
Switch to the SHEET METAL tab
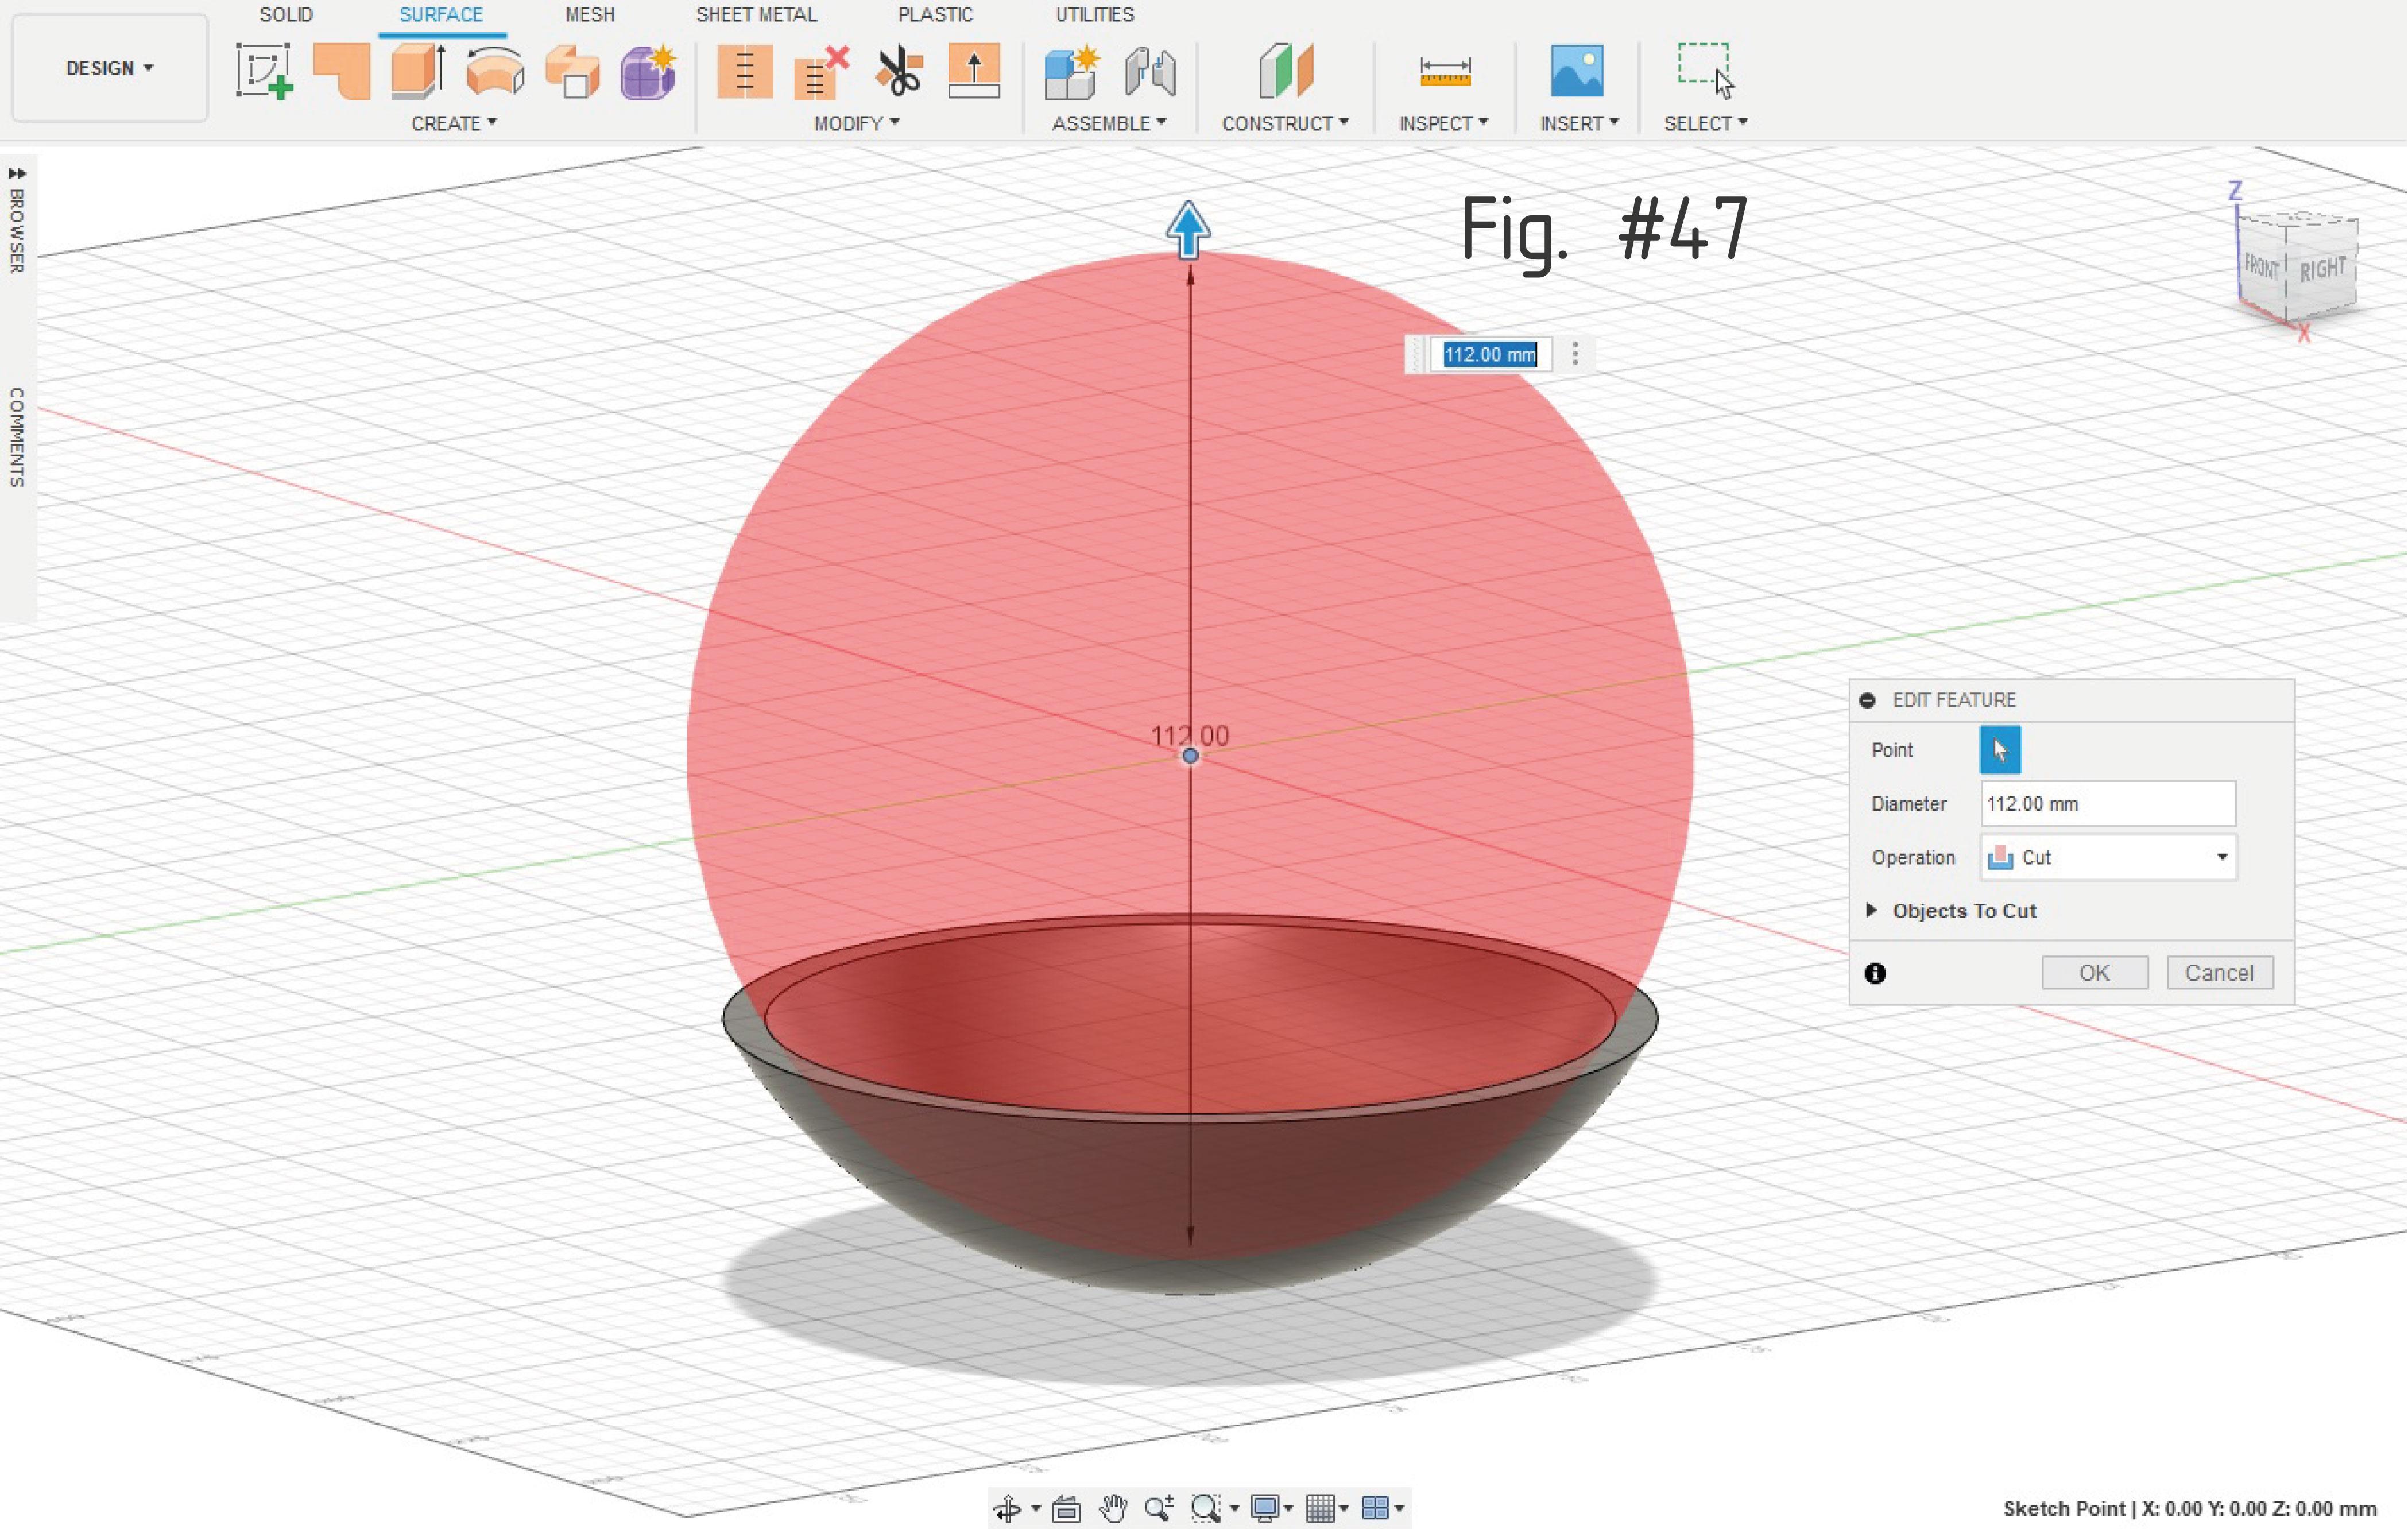coord(757,14)
